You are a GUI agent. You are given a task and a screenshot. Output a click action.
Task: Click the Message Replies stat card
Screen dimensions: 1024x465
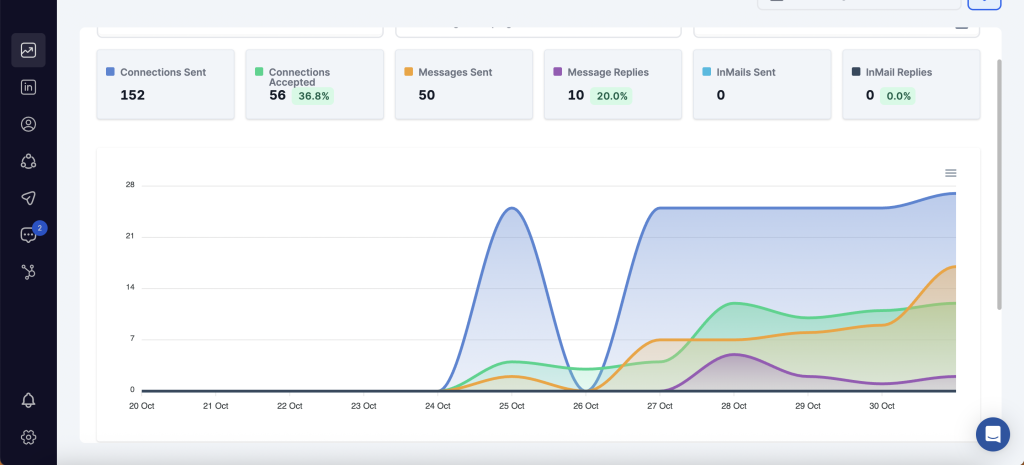tap(612, 84)
